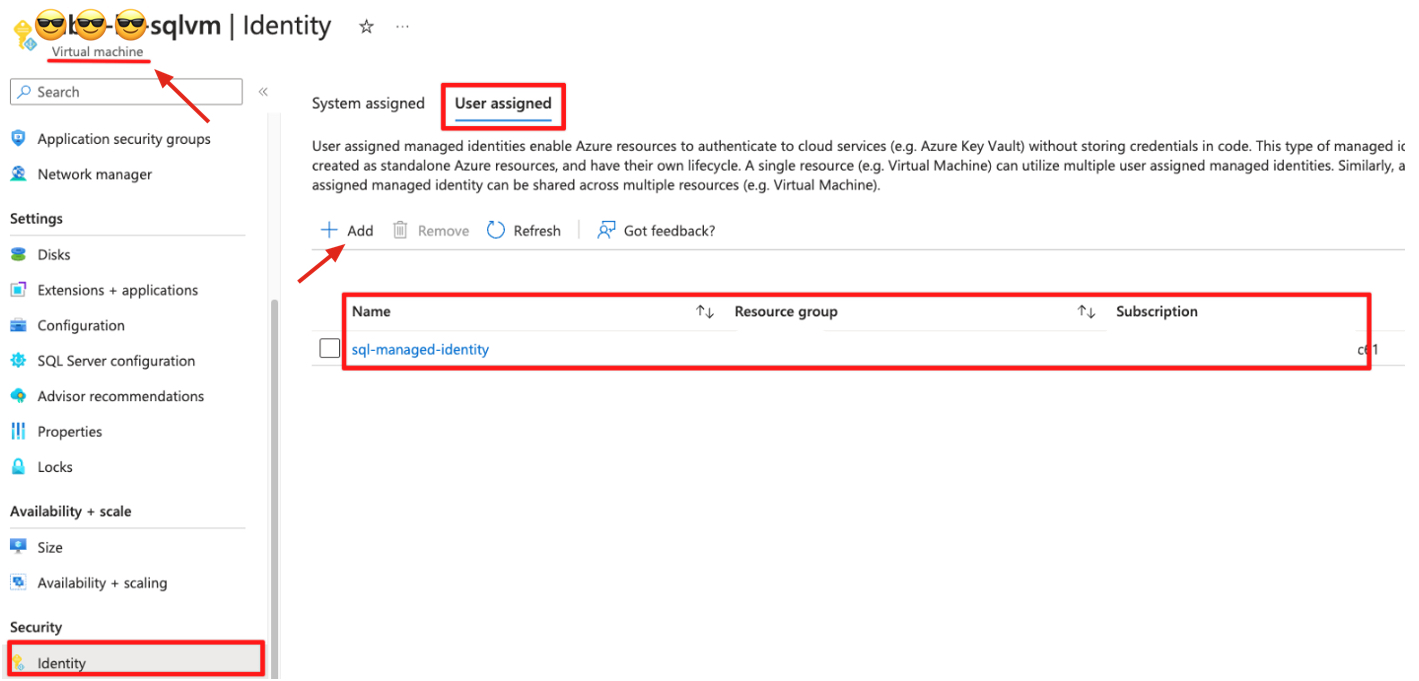1419x681 pixels.
Task: Click the Add button label
Action: tap(360, 231)
